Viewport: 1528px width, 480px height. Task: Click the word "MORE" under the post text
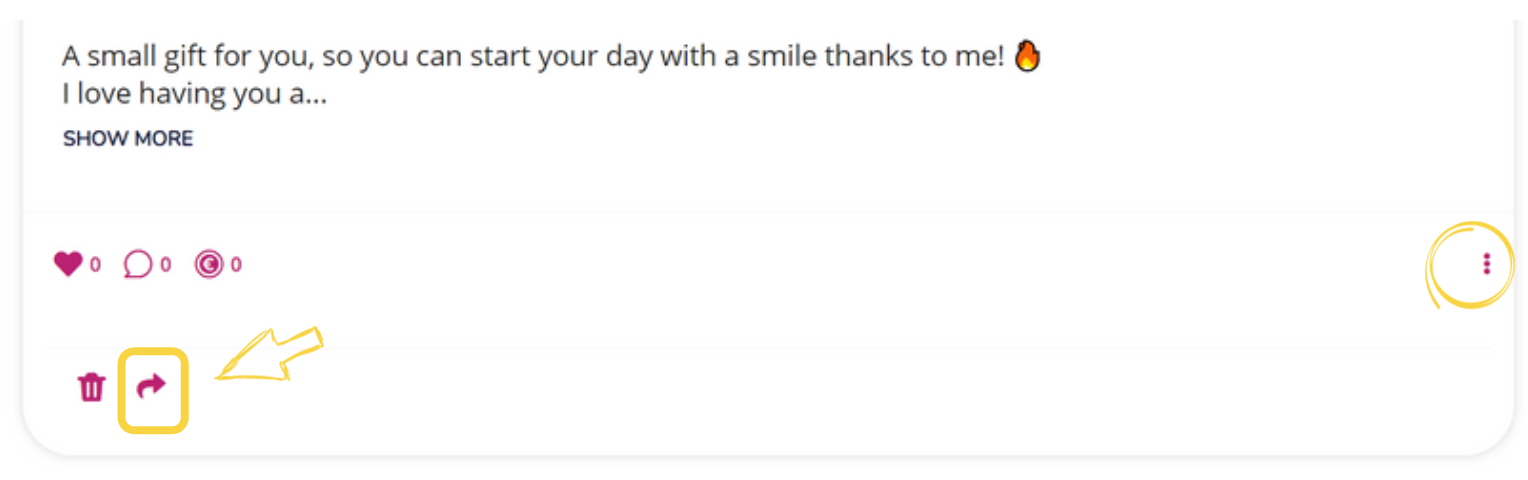click(165, 139)
